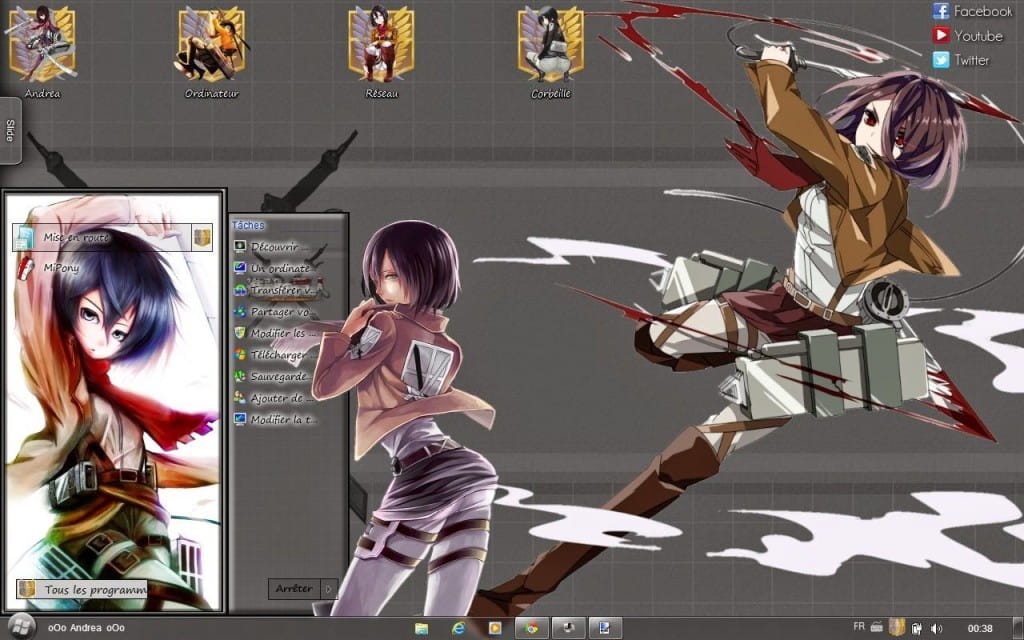Launch Google Chrome from the taskbar

point(530,629)
